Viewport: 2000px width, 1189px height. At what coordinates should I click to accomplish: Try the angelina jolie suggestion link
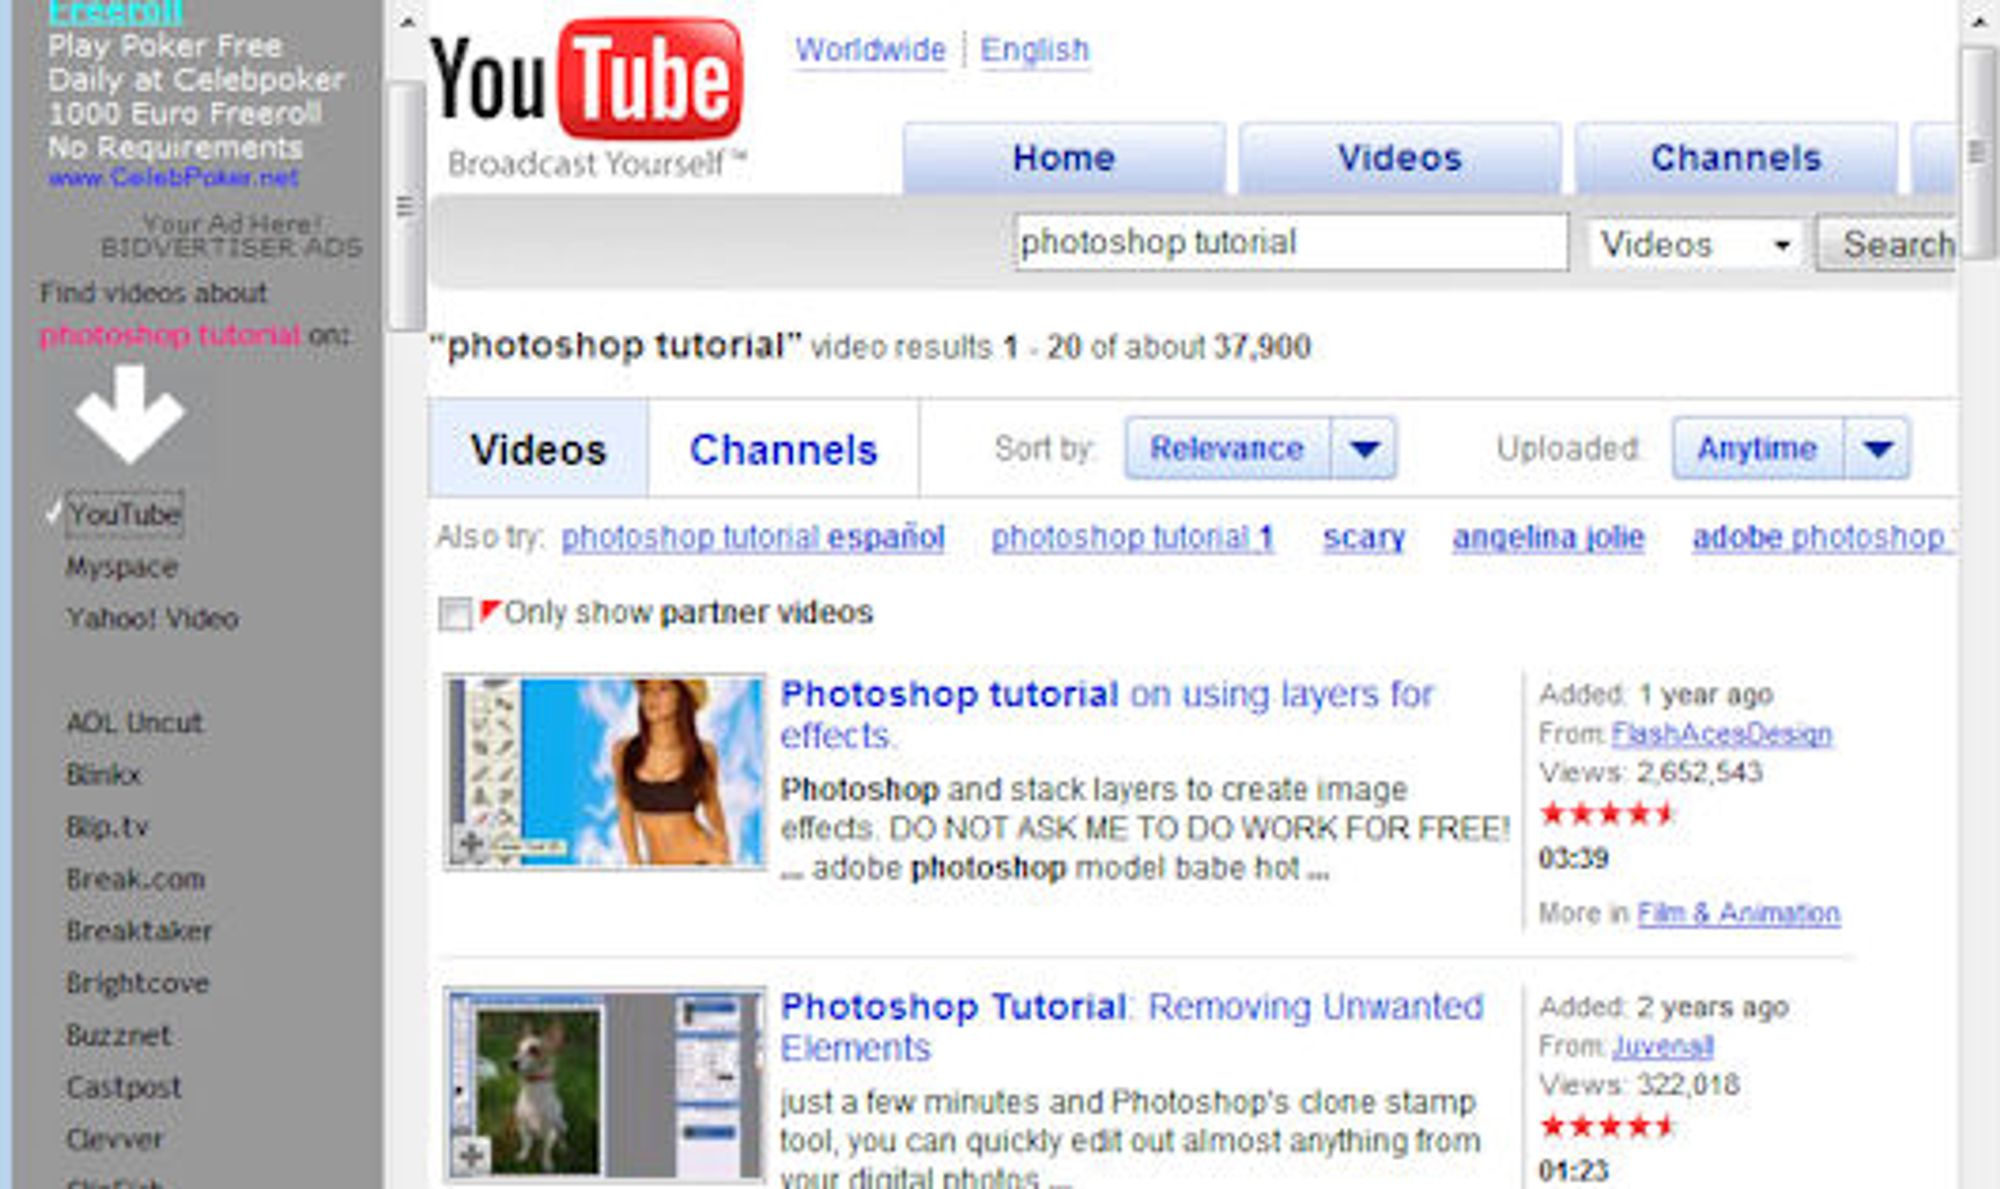tap(1548, 538)
